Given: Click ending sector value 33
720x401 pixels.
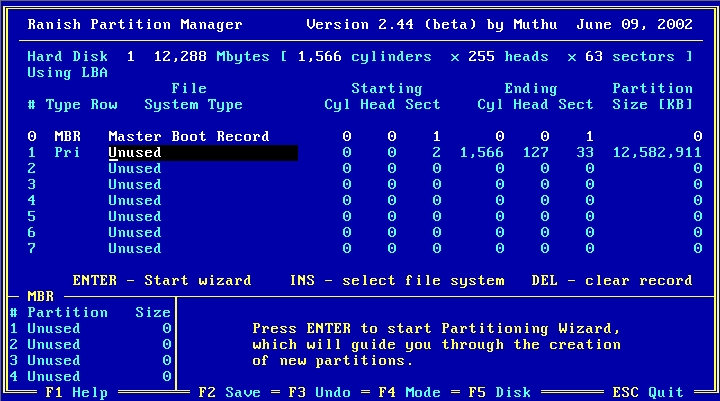Looking at the screenshot, I should tap(585, 152).
